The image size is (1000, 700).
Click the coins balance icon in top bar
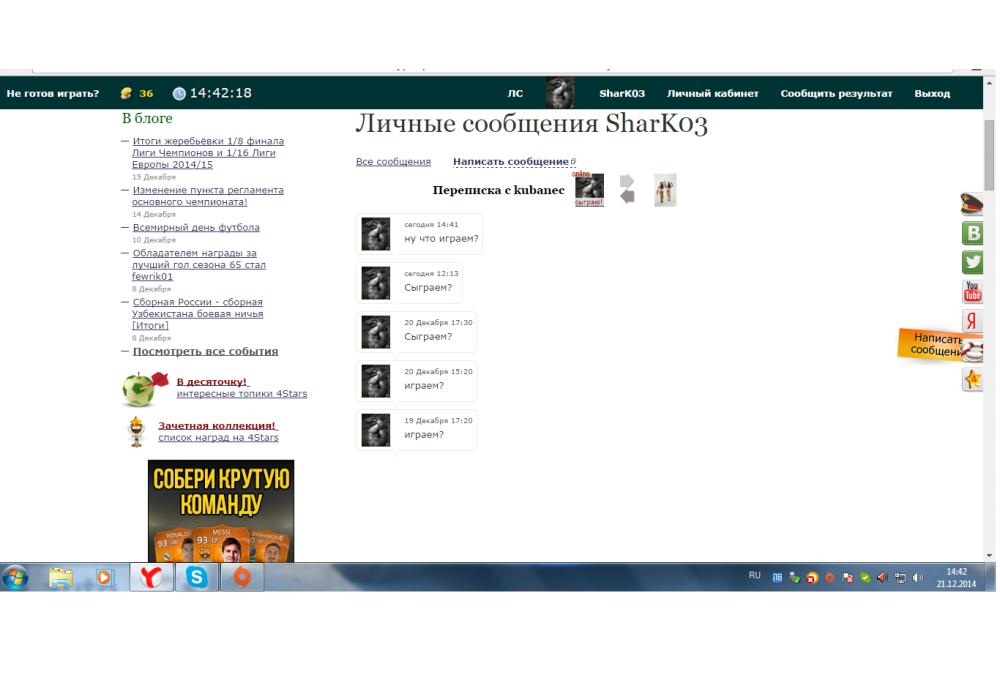126,94
